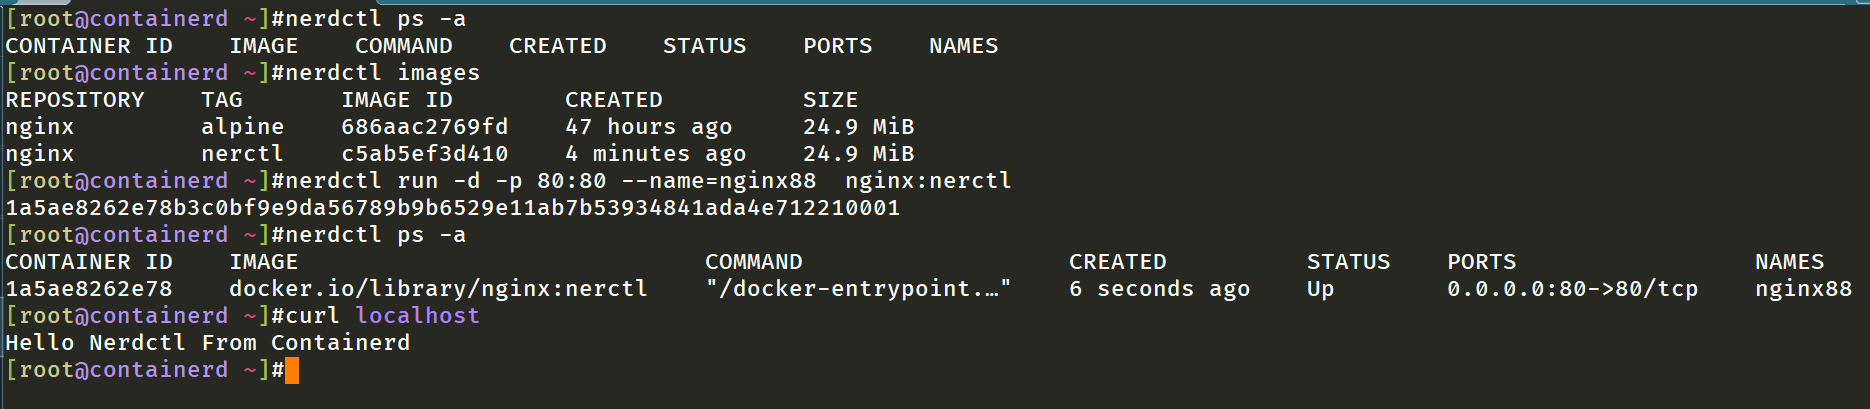Select image ID c5ab5ef3d410

tap(425, 154)
